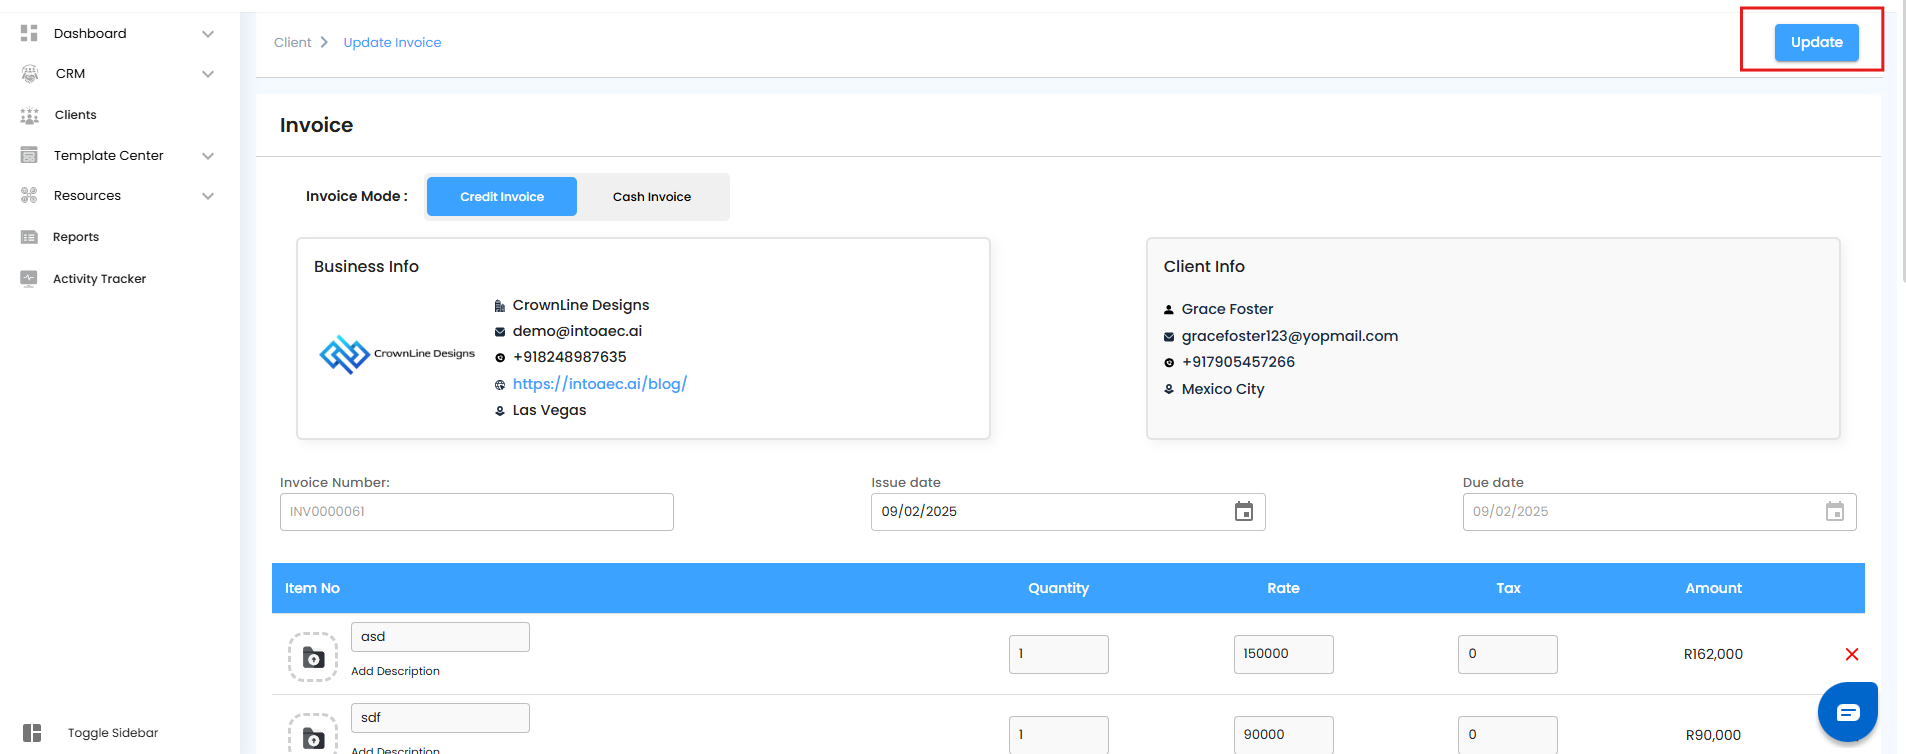
Task: Expand the Template Center chevron
Action: (x=208, y=156)
